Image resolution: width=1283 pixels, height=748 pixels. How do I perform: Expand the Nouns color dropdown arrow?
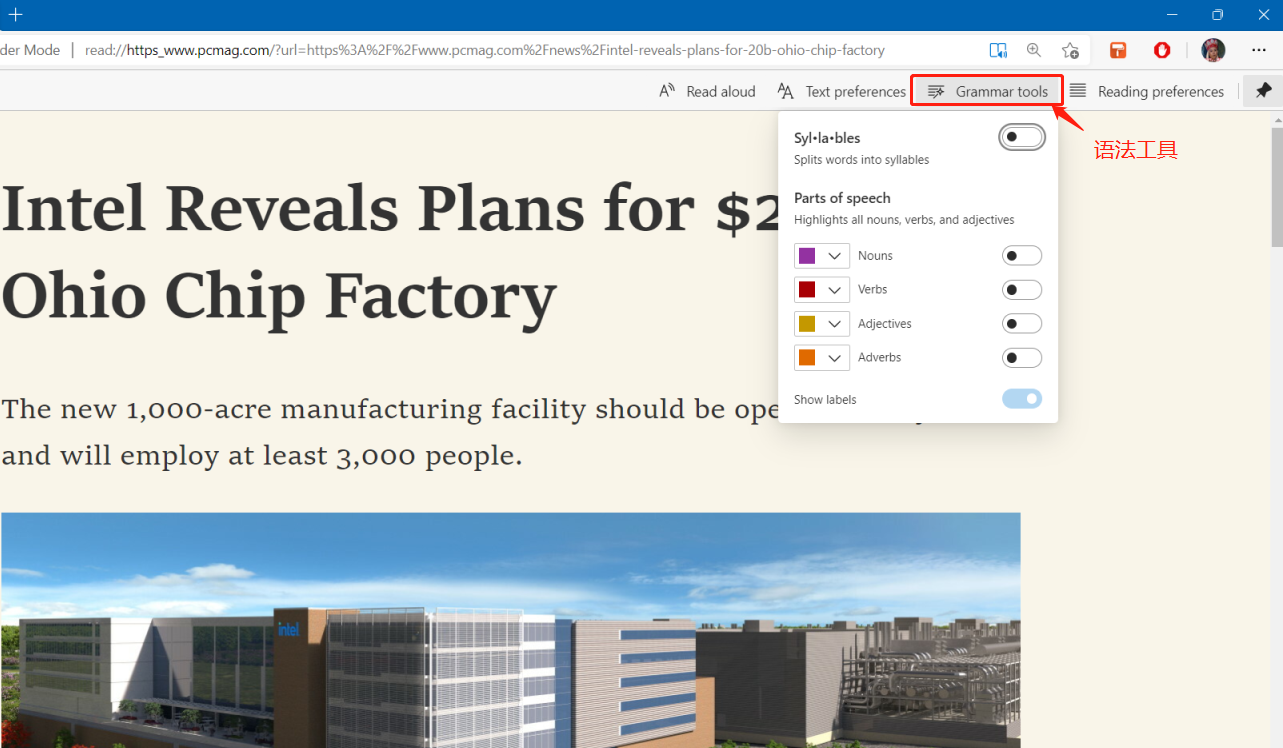pyautogui.click(x=834, y=256)
